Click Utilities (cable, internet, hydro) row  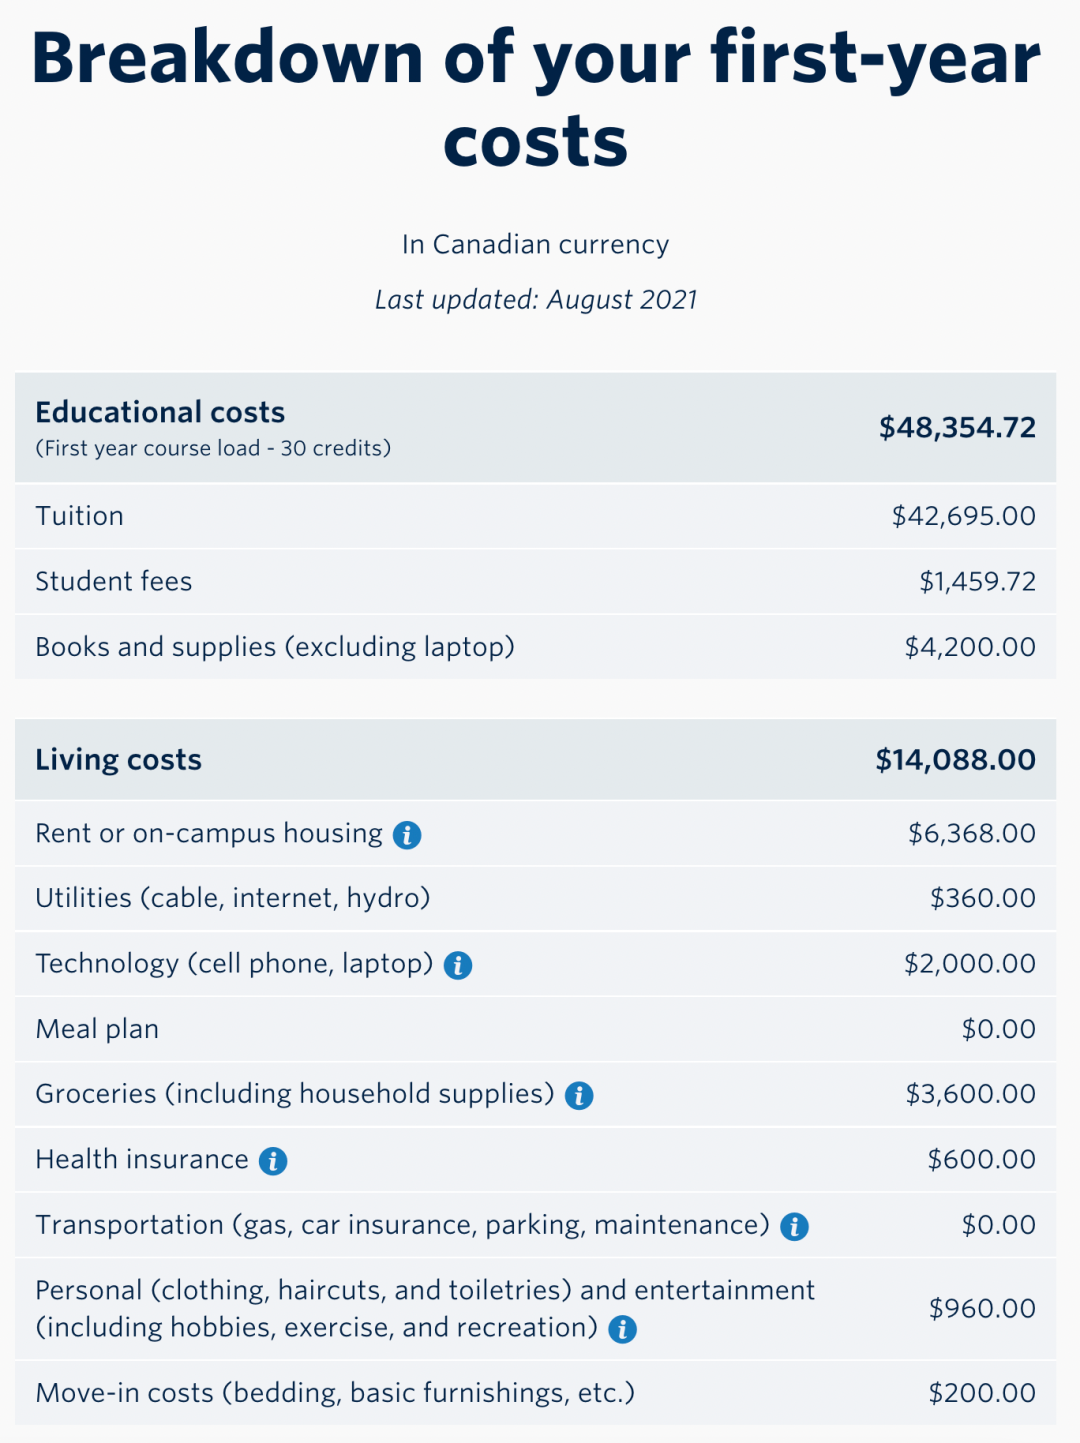[535, 898]
